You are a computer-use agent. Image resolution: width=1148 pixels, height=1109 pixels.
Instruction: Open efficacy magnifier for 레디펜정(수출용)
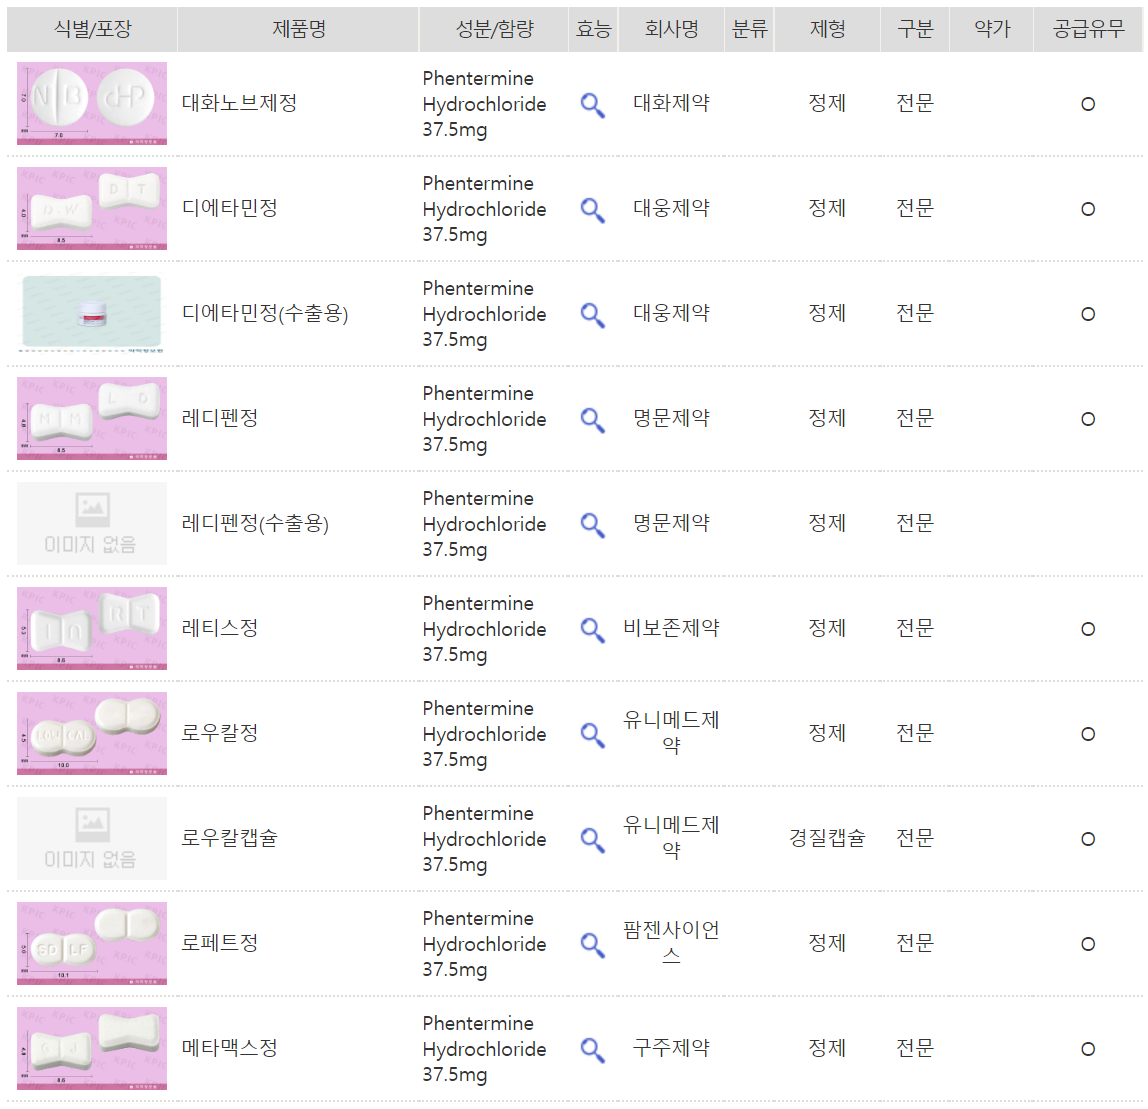pyautogui.click(x=592, y=525)
